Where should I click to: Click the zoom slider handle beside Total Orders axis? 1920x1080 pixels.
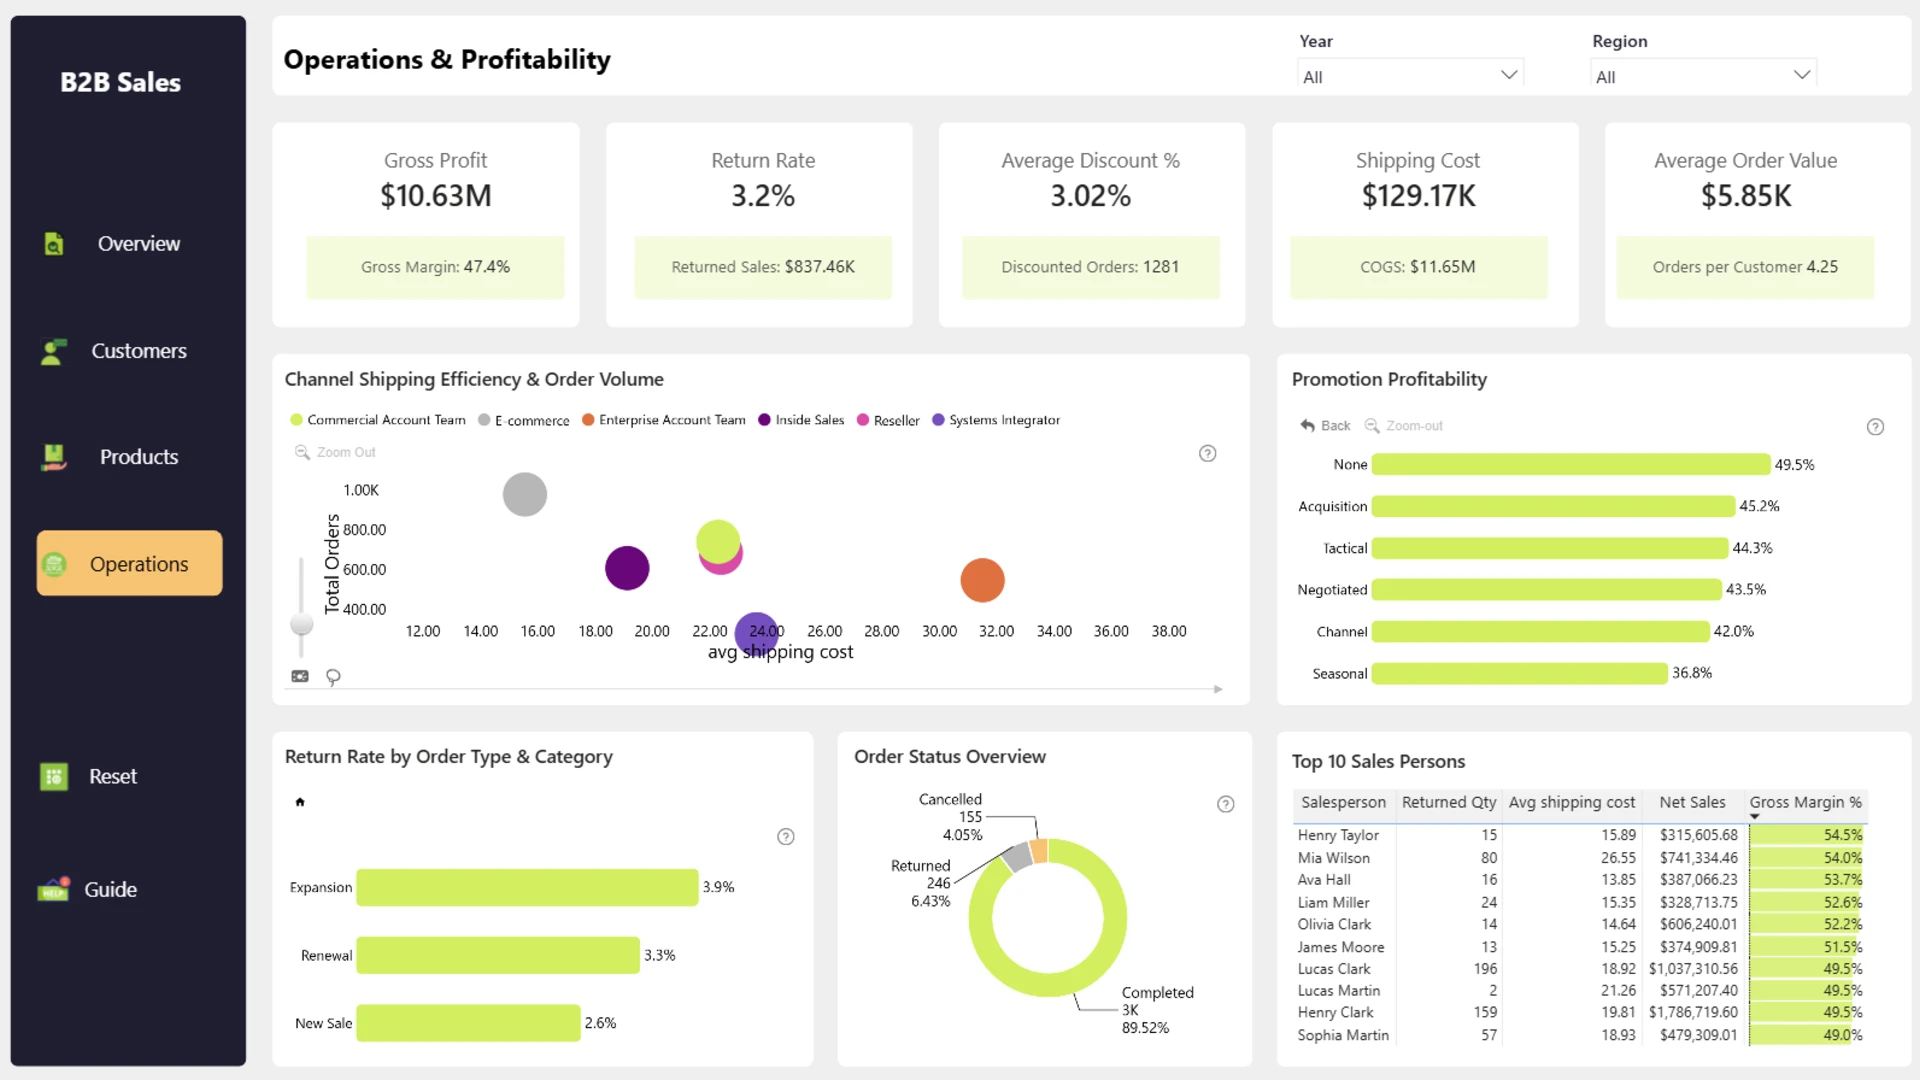click(301, 625)
